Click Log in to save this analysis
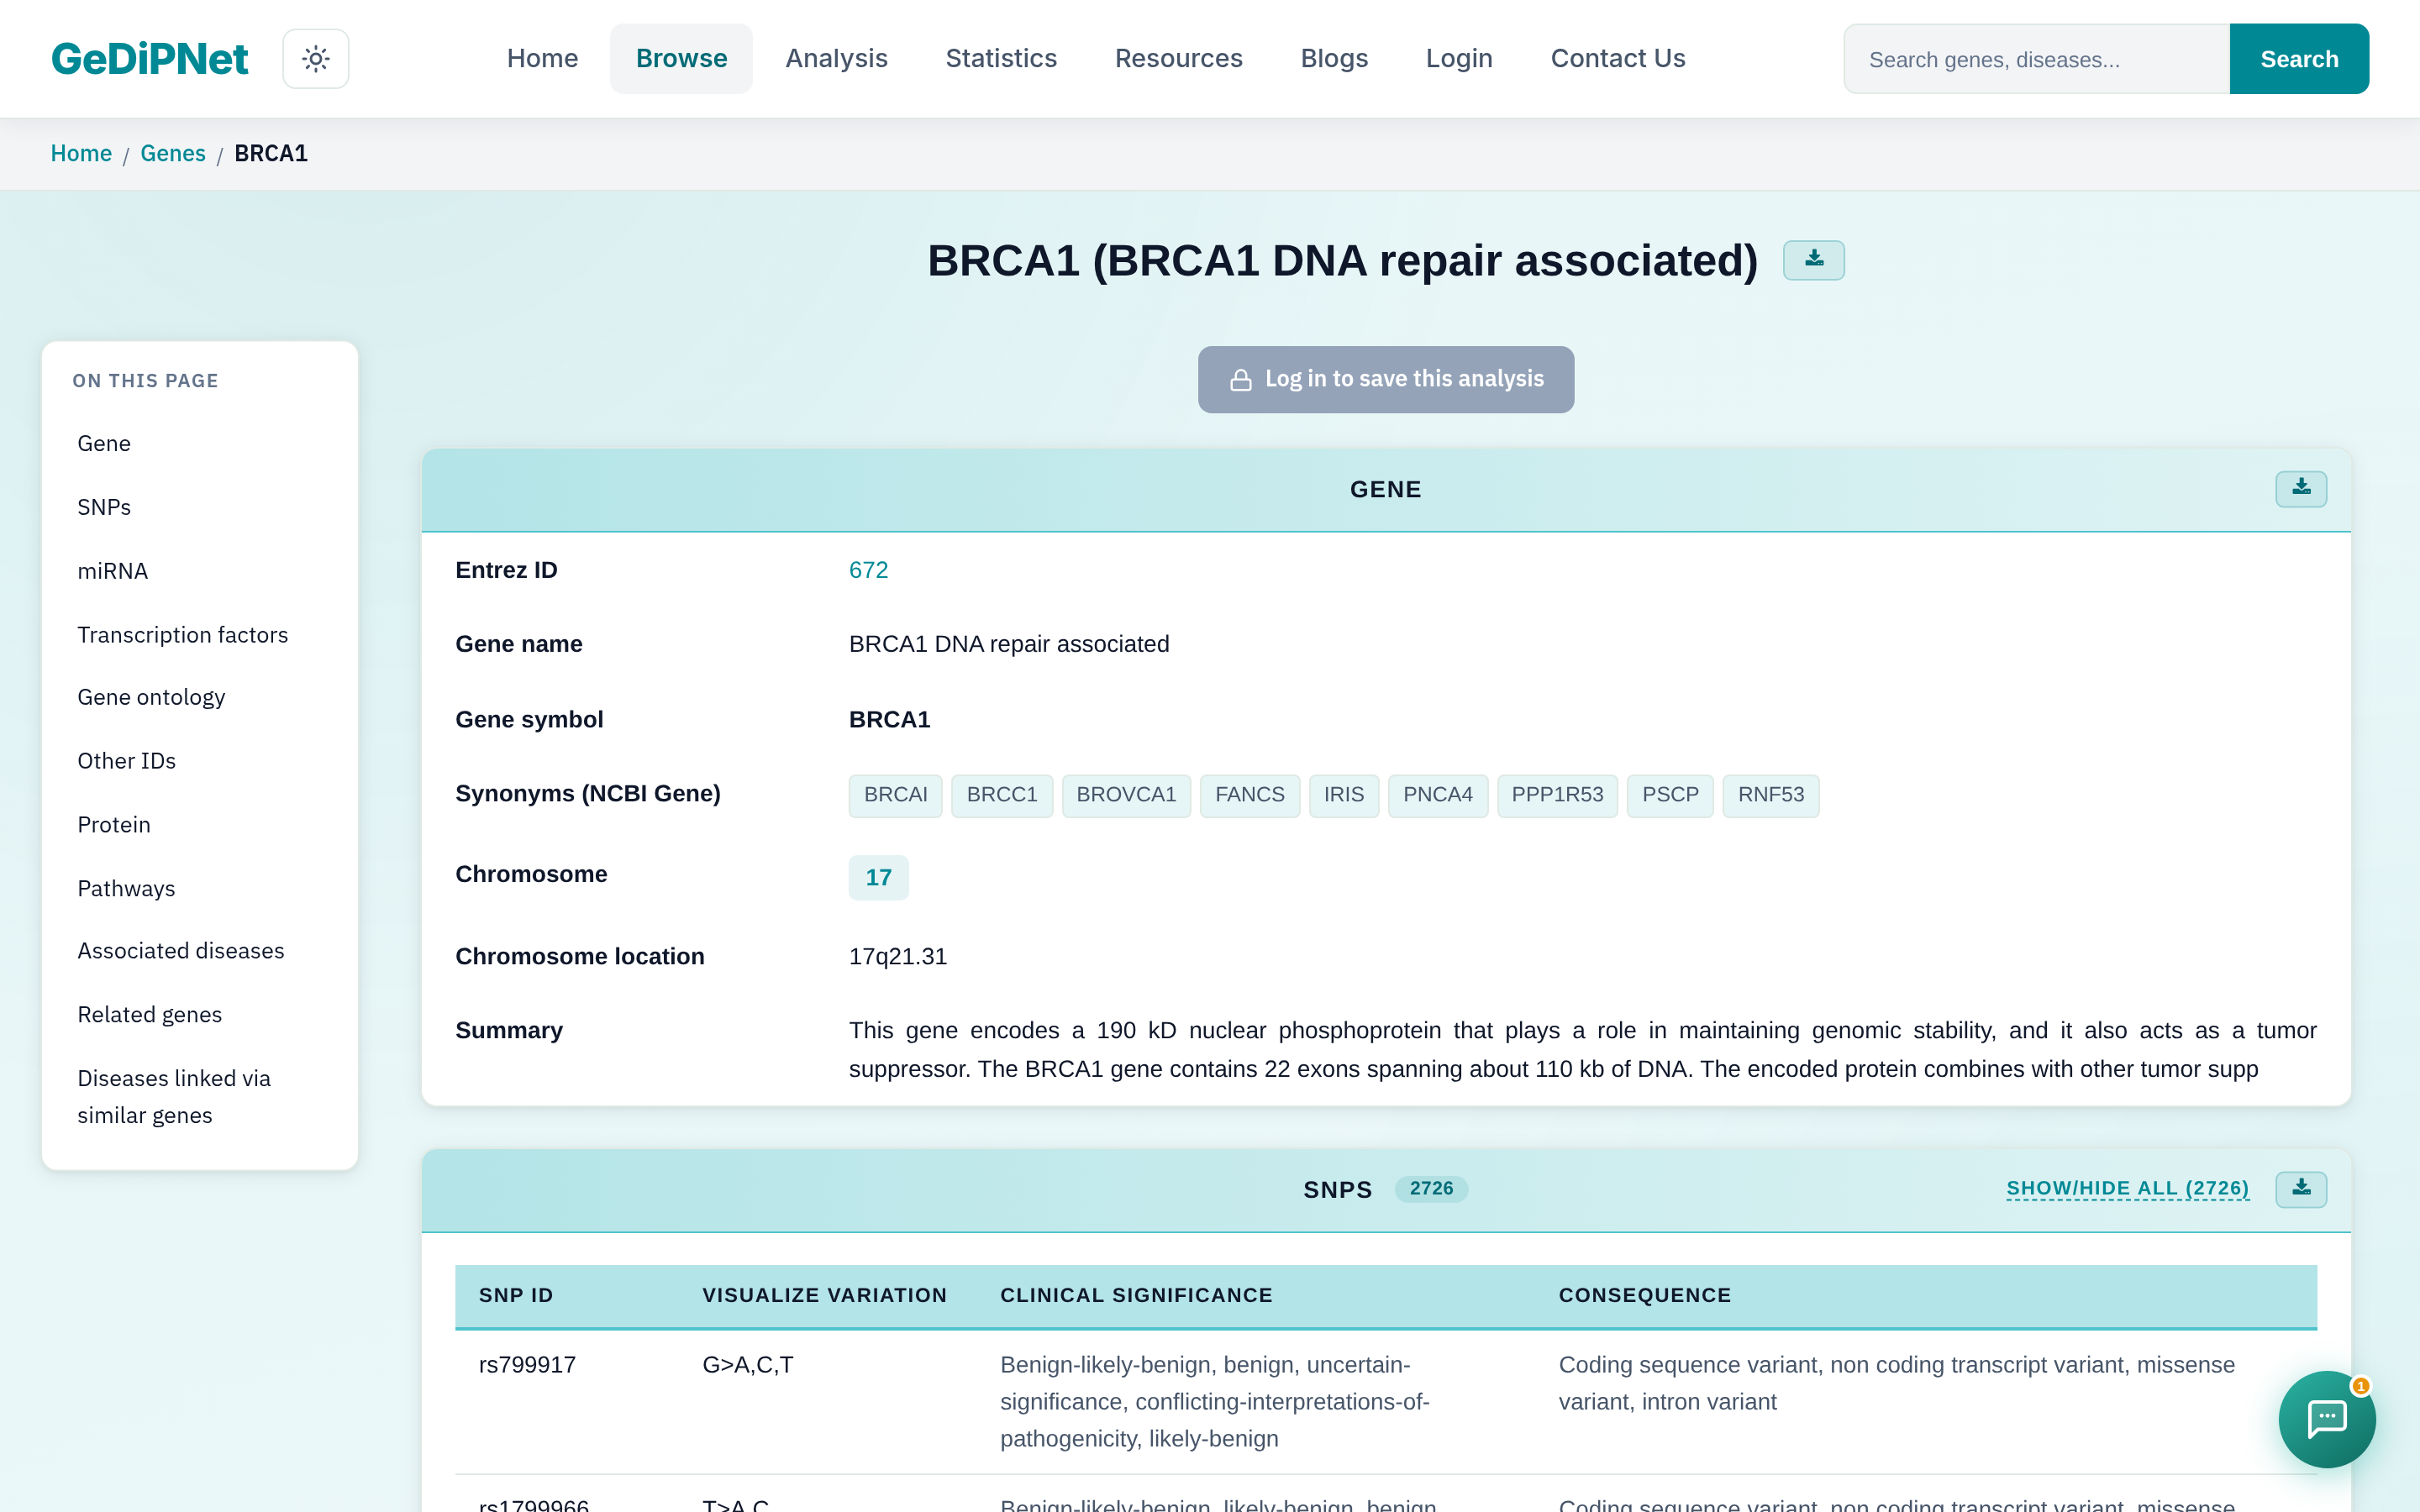Viewport: 2420px width, 1512px height. point(1386,379)
